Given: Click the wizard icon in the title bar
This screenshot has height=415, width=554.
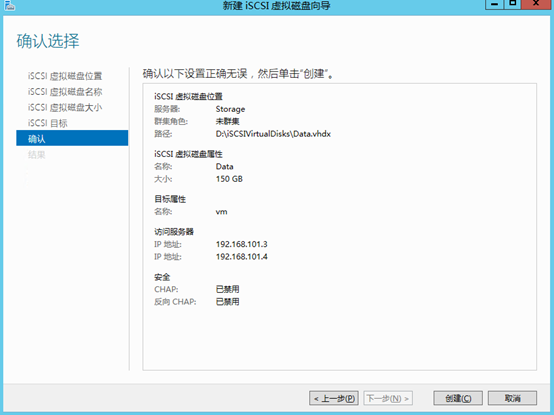Looking at the screenshot, I should pyautogui.click(x=9, y=5).
